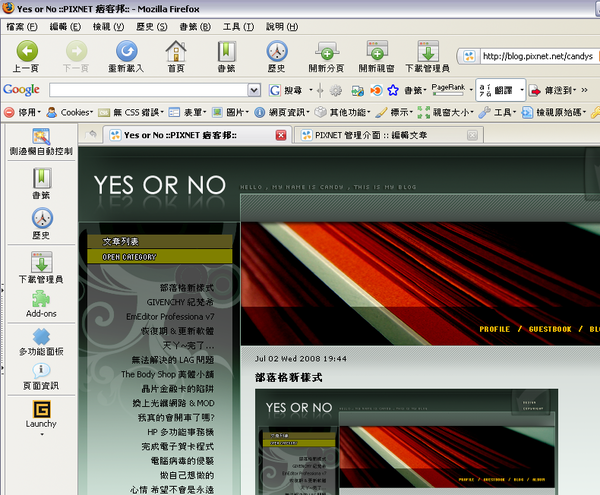600x495 pixels.
Task: Click the site favicon beside the address
Action: [x=469, y=56]
